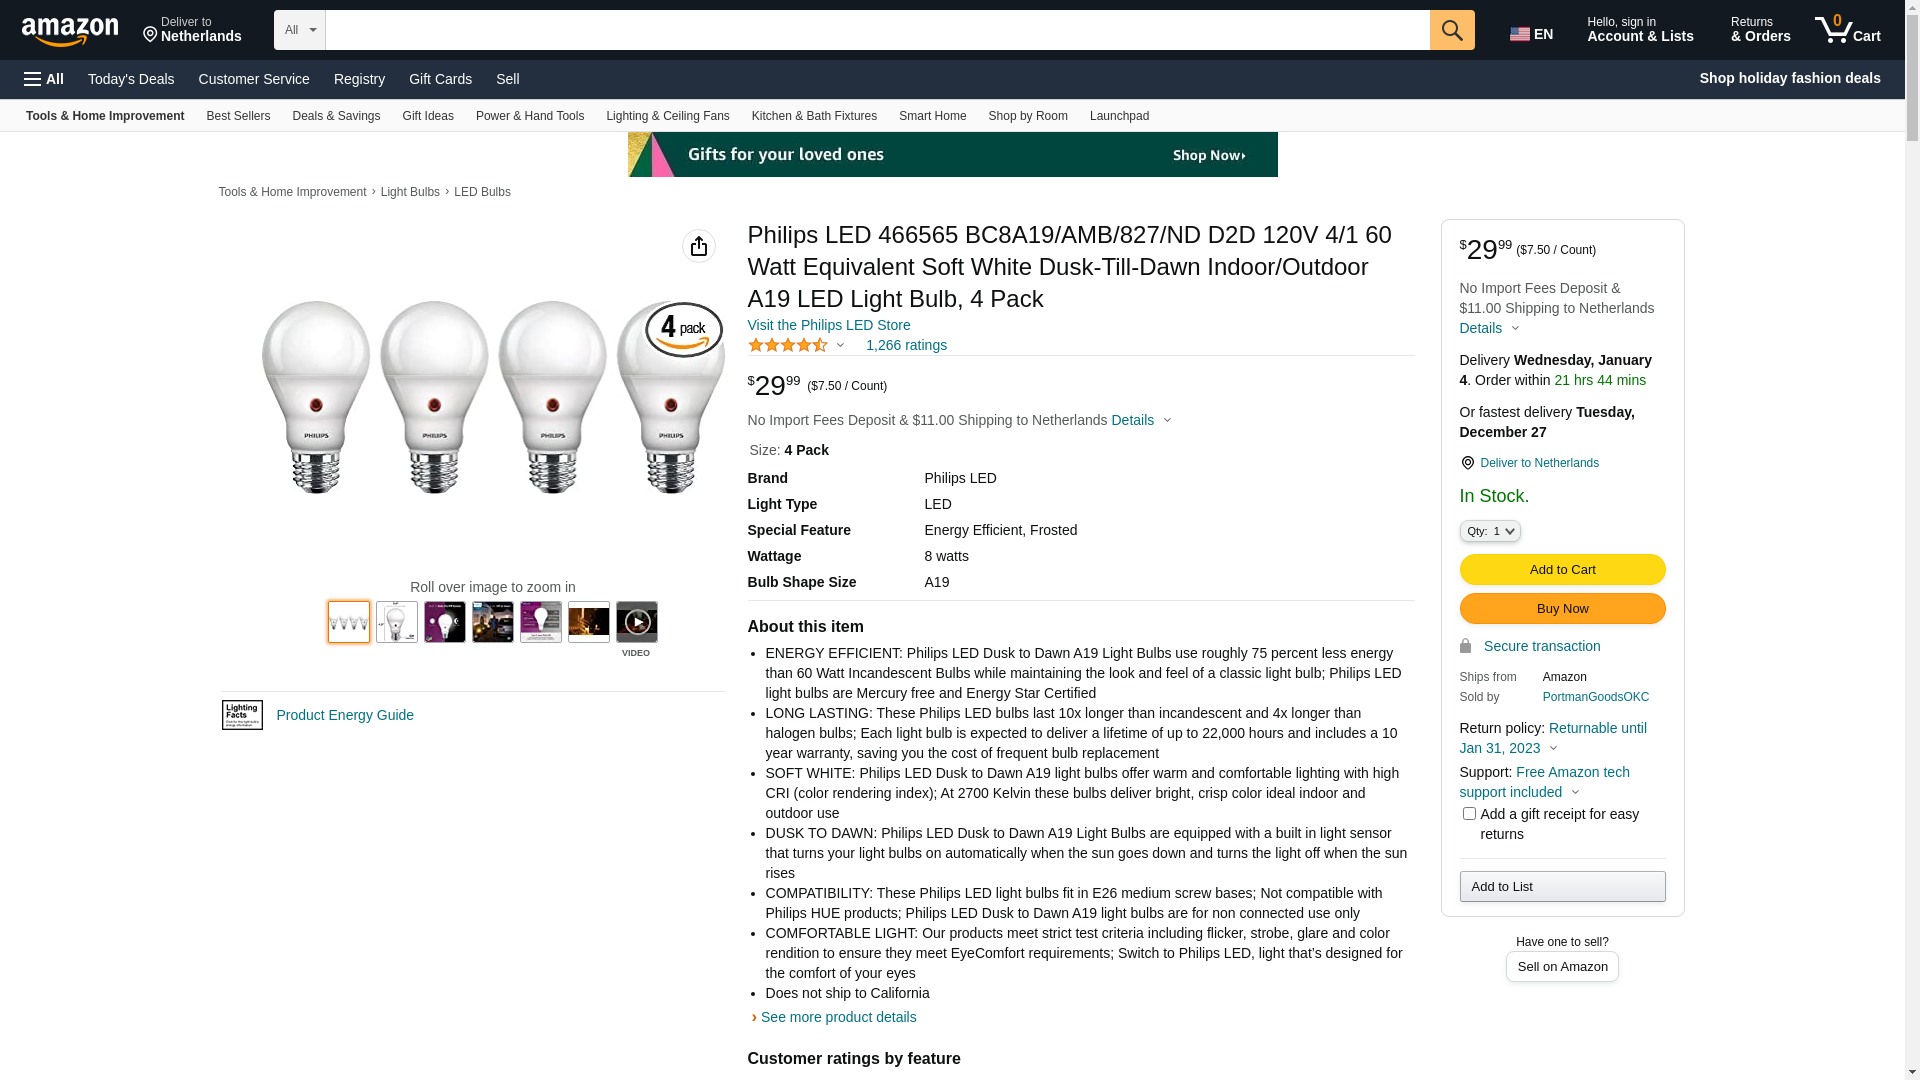Visit the Philips LED Store link
The width and height of the screenshot is (1920, 1080).
coord(828,325)
